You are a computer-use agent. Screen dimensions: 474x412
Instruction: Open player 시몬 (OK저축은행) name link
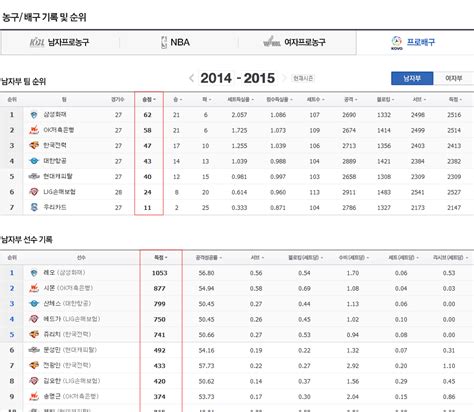[x=68, y=288]
